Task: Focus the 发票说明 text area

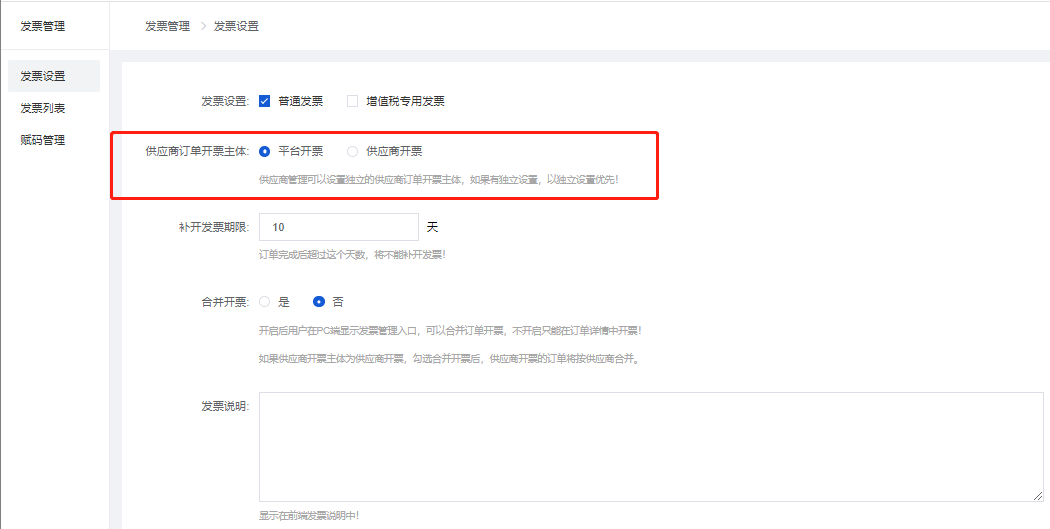Action: click(x=650, y=446)
